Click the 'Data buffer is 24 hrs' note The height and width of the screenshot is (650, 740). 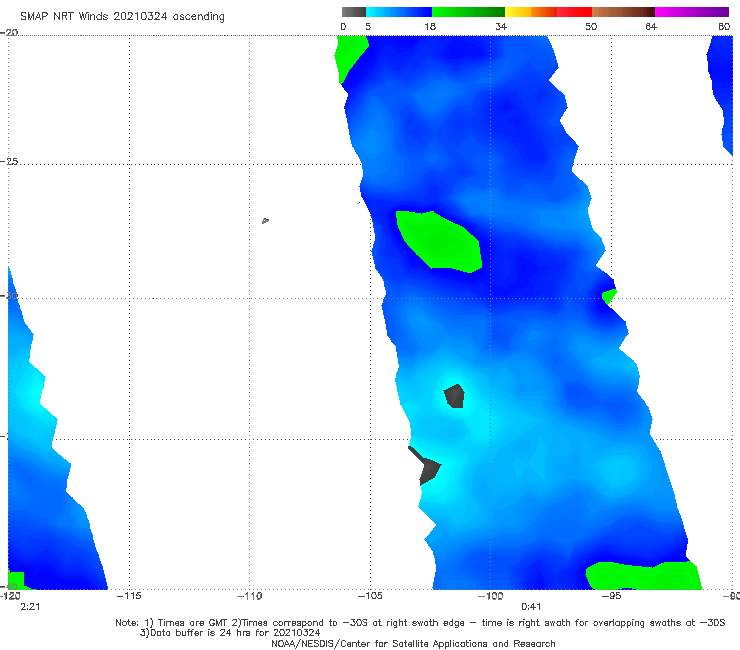tap(230, 633)
